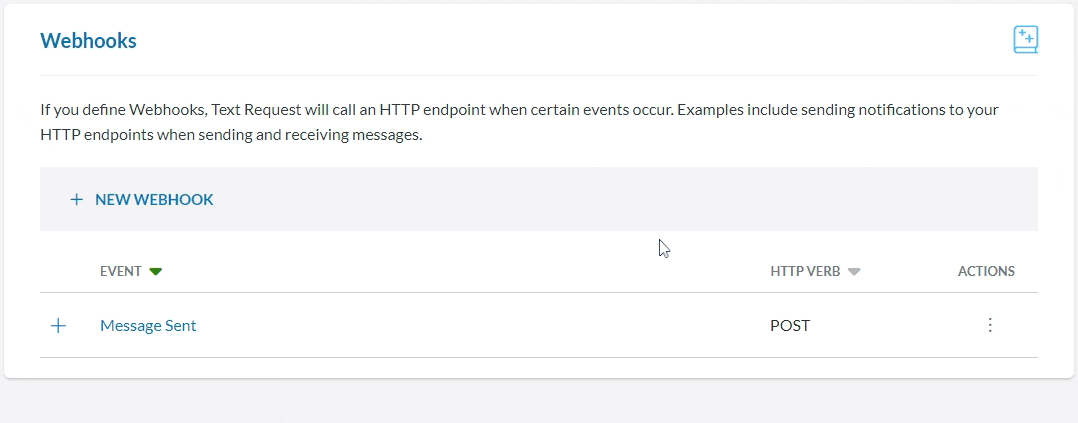
Task: Click the ACTIONS column header
Action: (986, 271)
